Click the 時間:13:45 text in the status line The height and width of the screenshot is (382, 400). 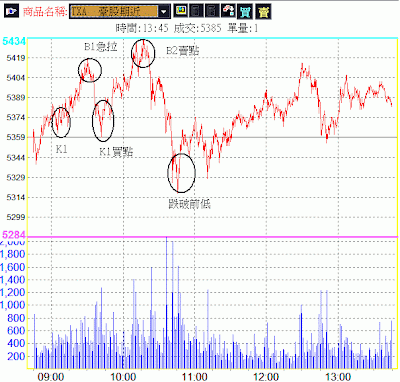[142, 28]
